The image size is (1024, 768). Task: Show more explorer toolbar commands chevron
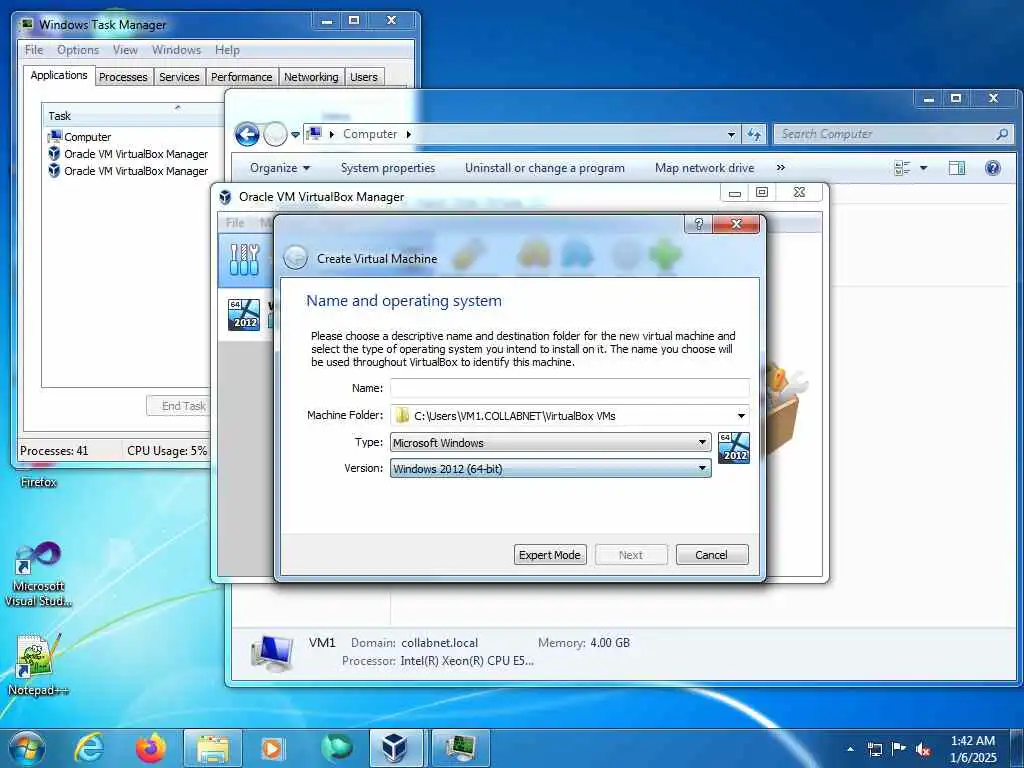pyautogui.click(x=780, y=168)
